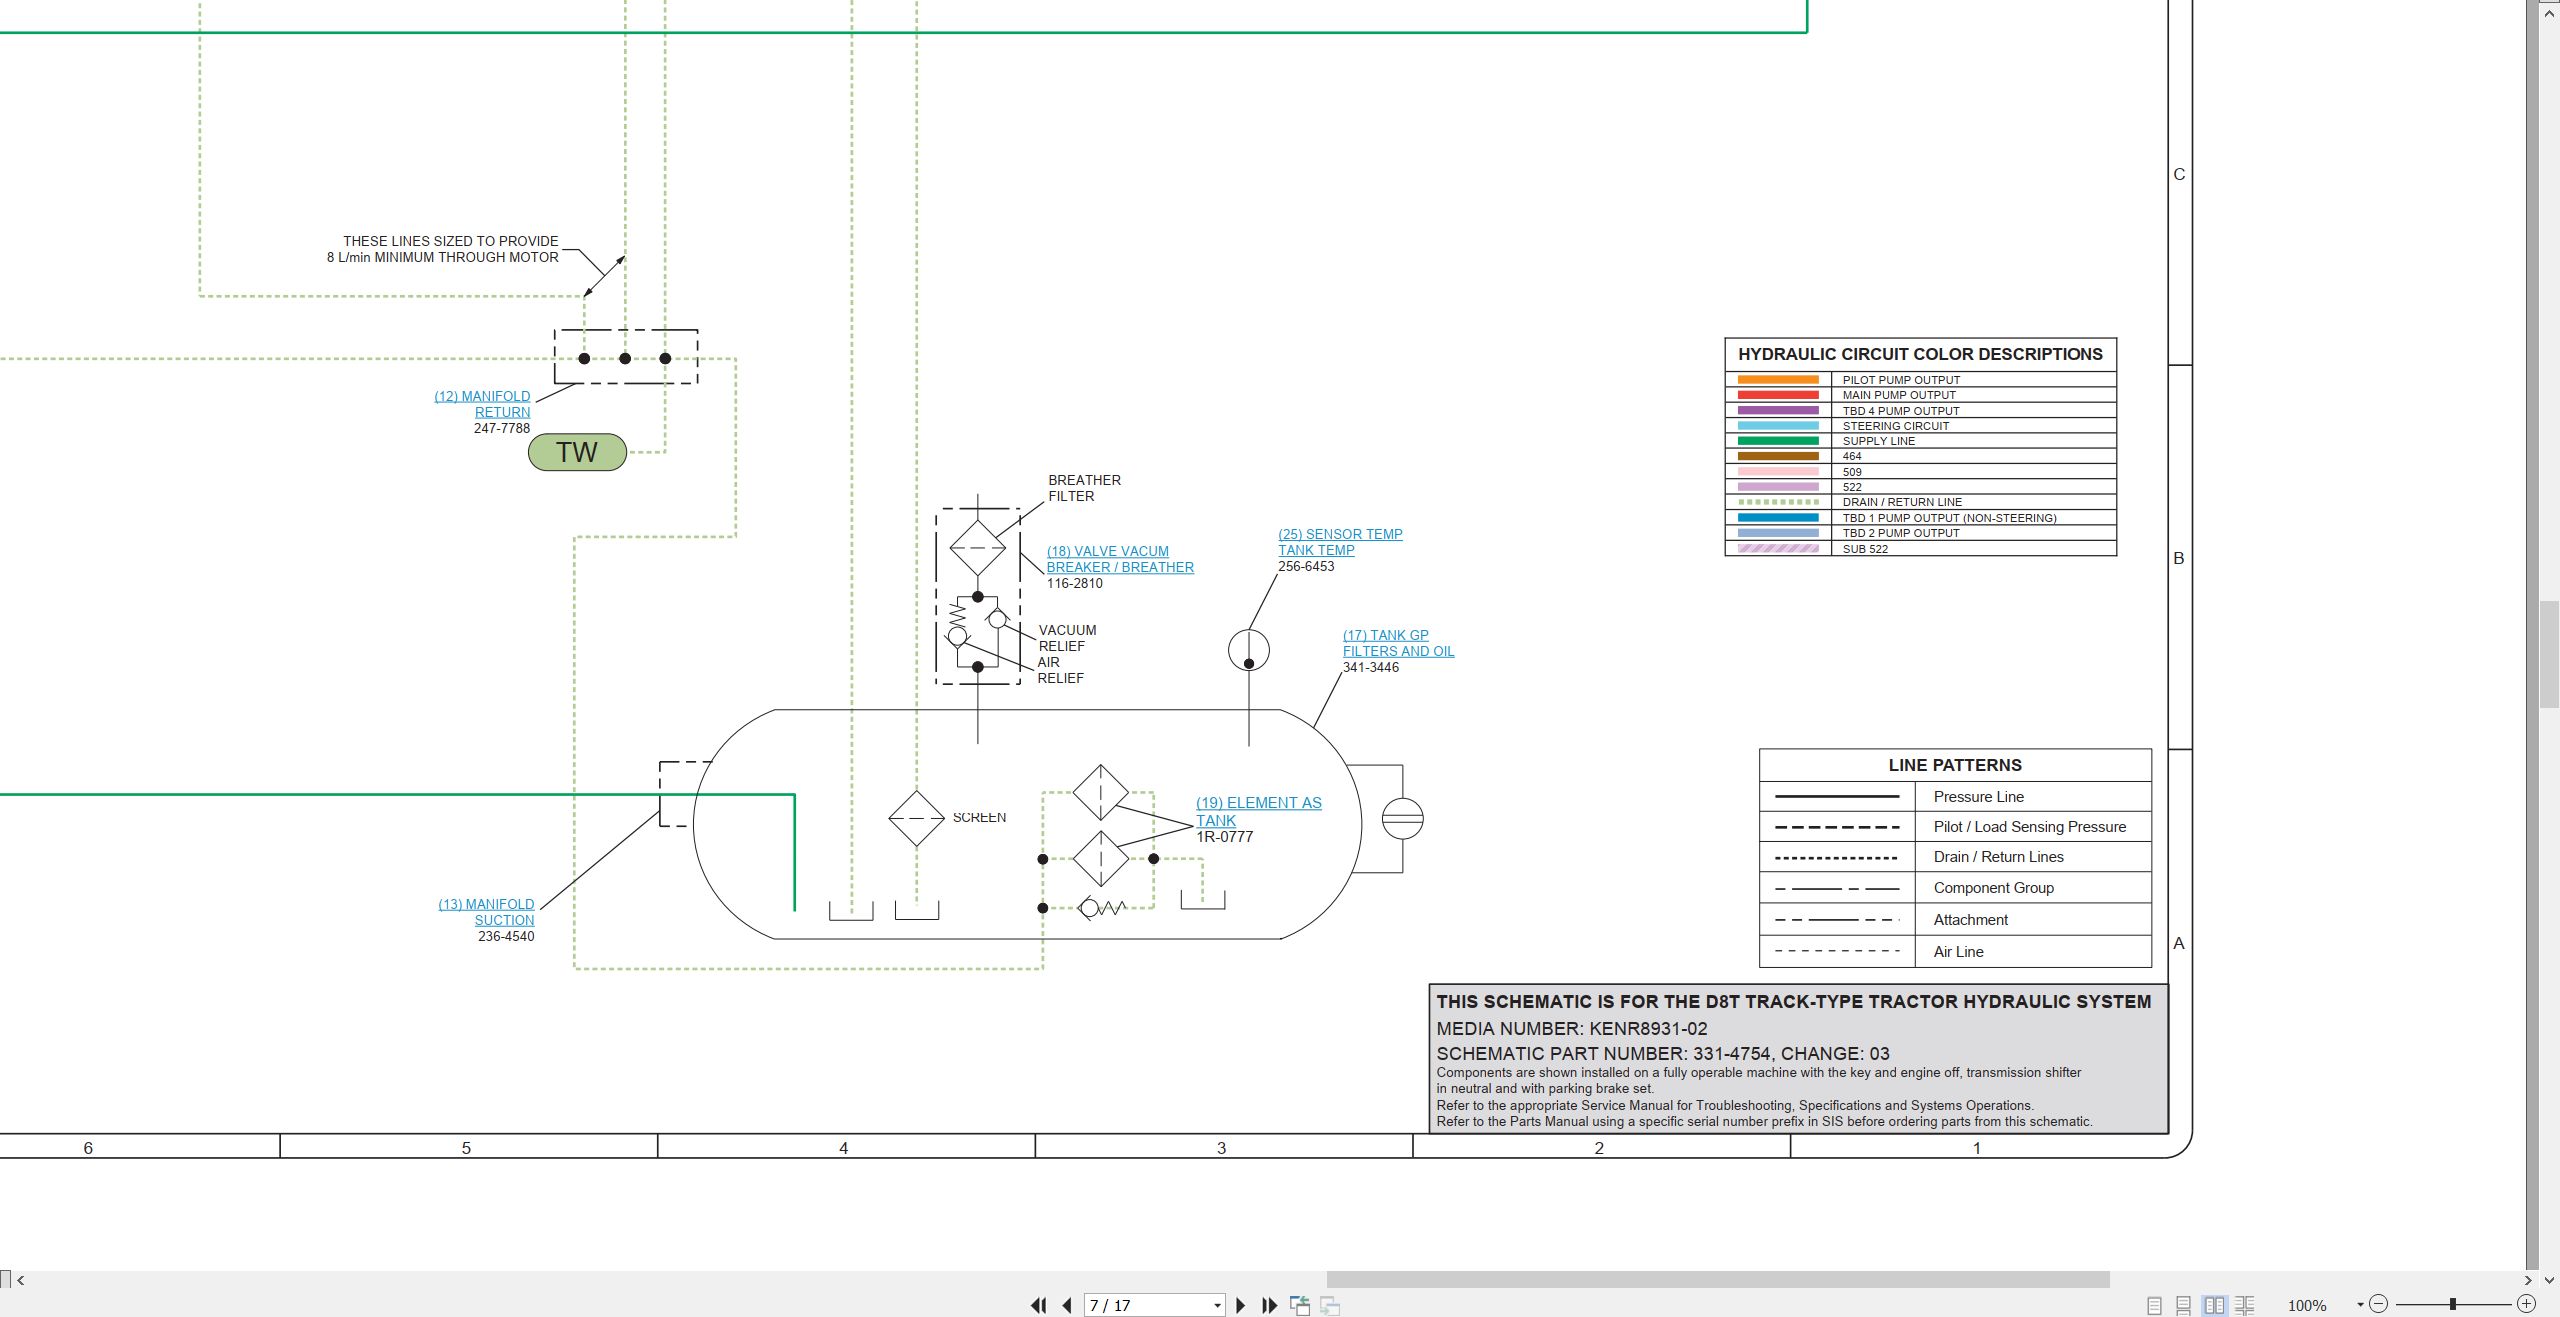Click part number 247-7788
Screen dimensions: 2560x1317
pyautogui.click(x=502, y=428)
